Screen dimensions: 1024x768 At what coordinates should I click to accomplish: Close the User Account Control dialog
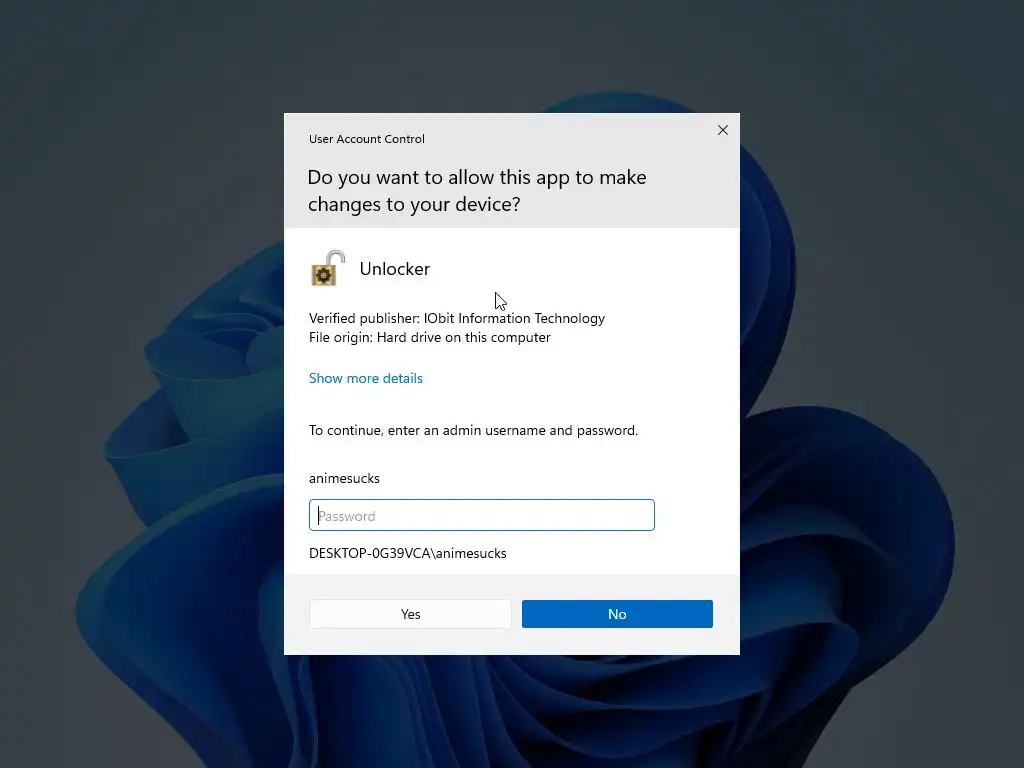click(722, 130)
